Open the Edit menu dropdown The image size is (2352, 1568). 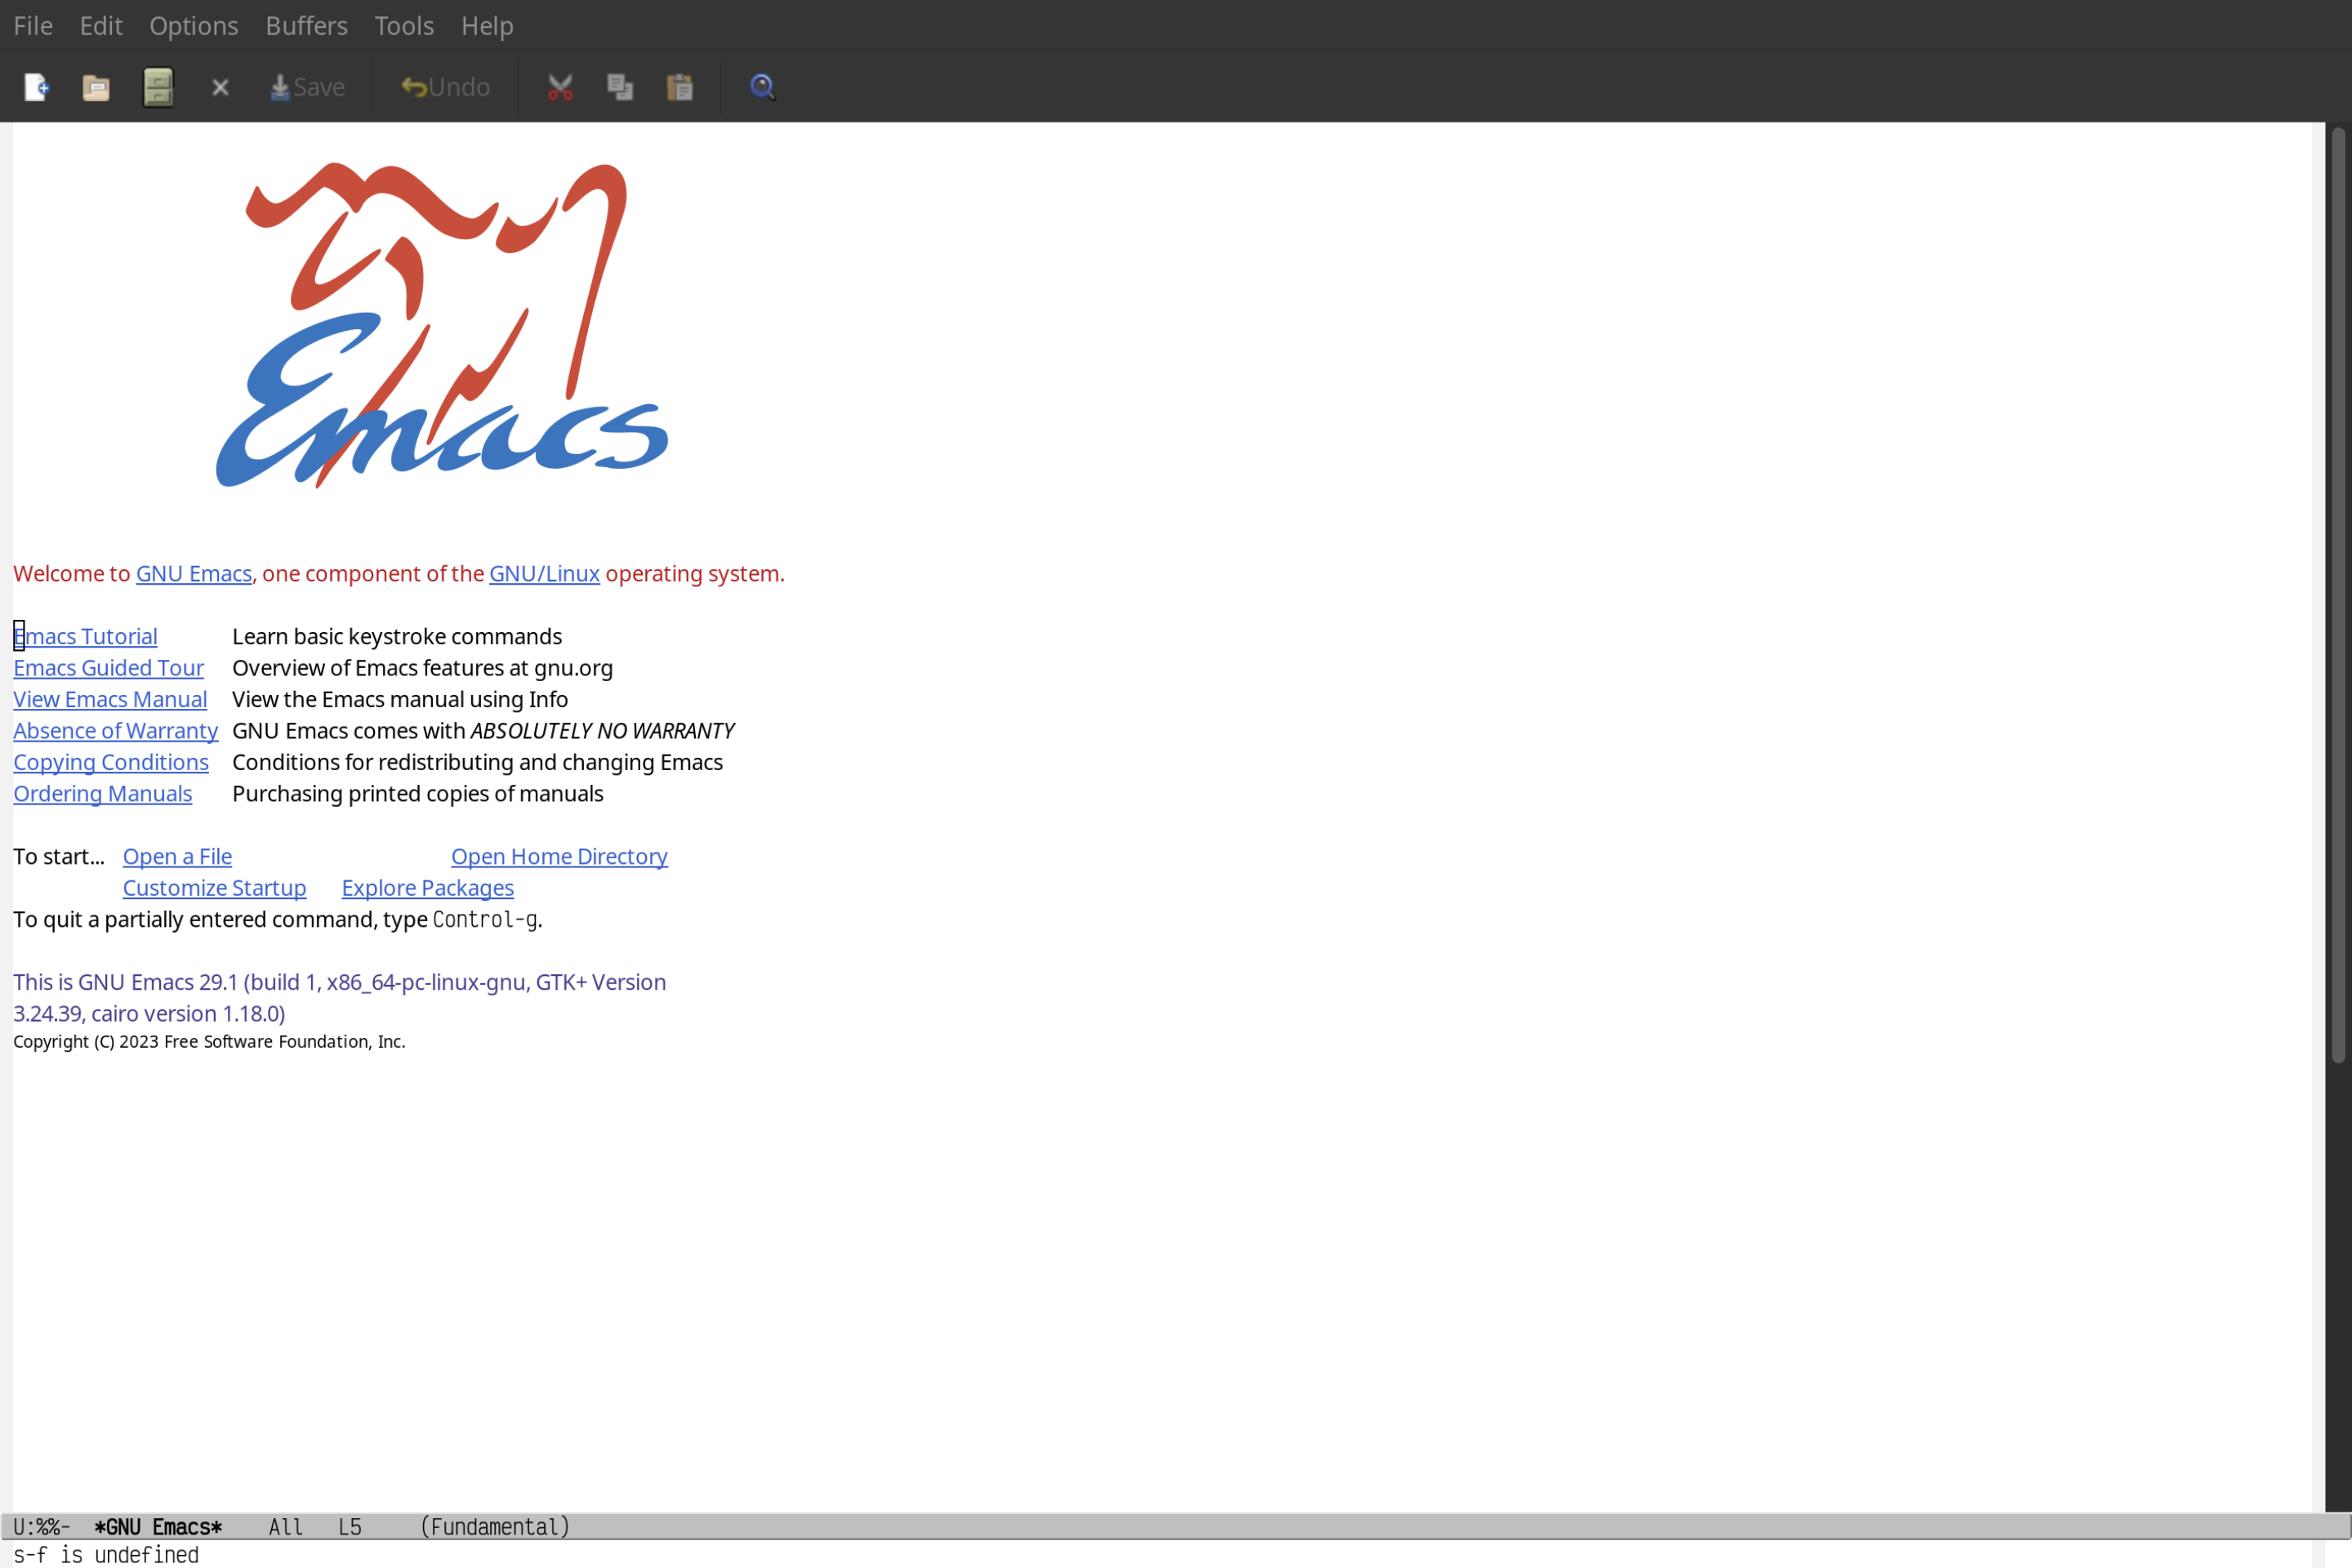point(100,24)
